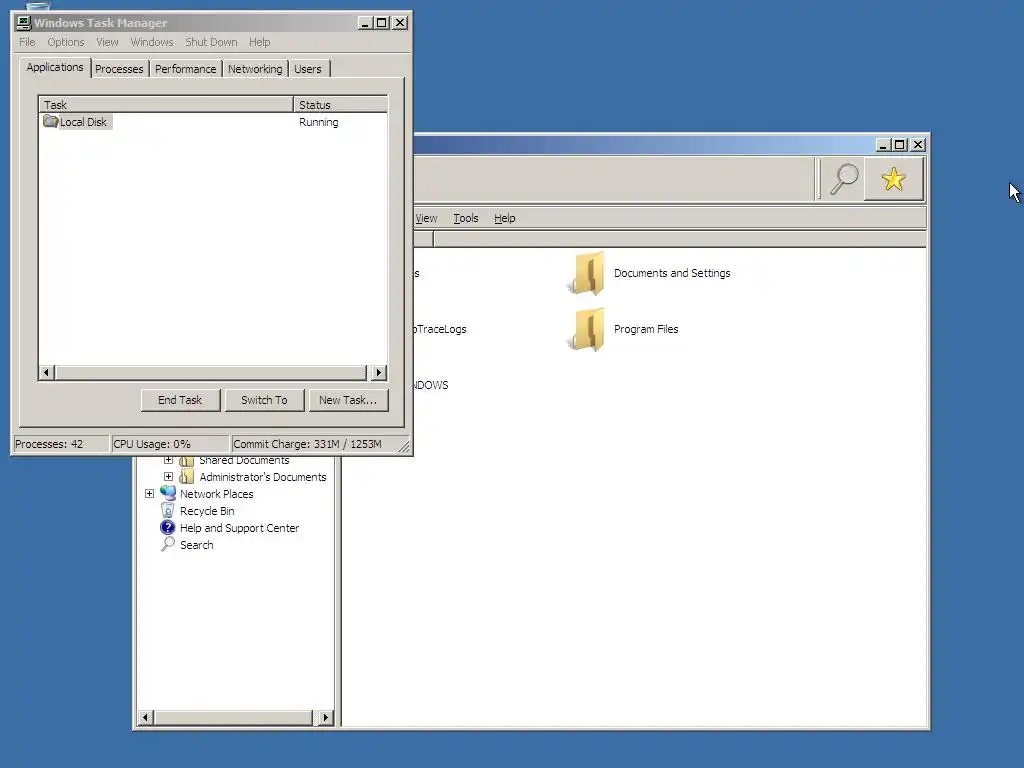
Task: Click the End Task button
Action: click(x=180, y=400)
